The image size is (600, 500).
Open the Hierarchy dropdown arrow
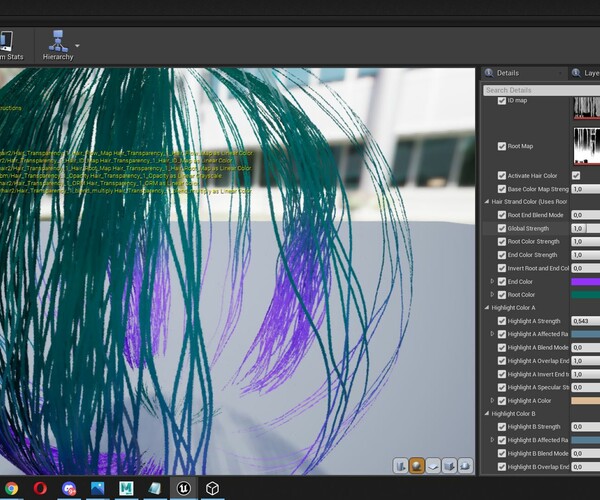(78, 46)
